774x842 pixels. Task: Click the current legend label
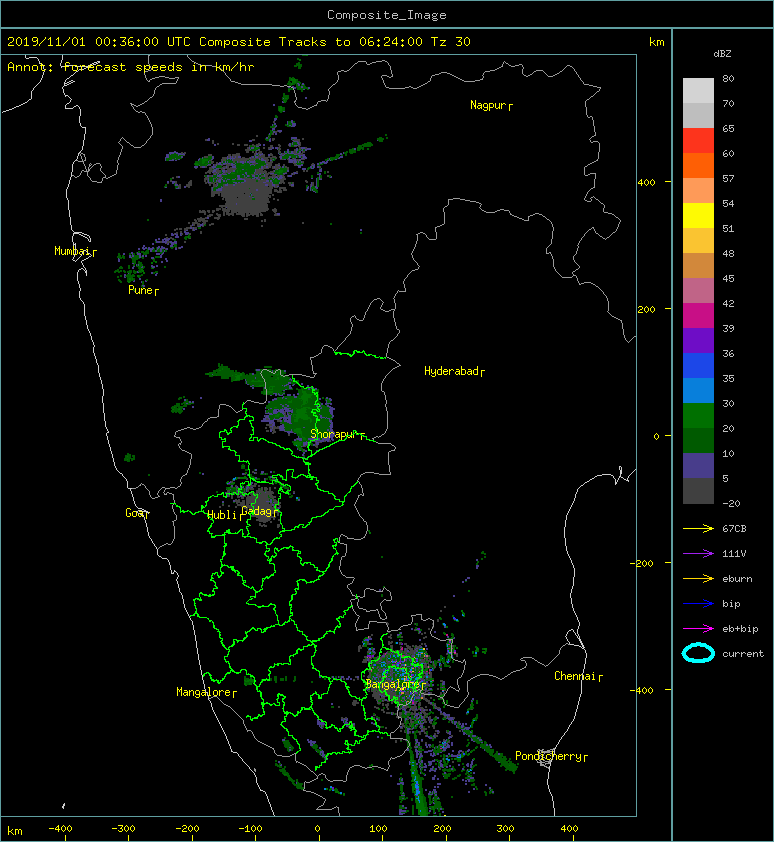click(x=743, y=654)
